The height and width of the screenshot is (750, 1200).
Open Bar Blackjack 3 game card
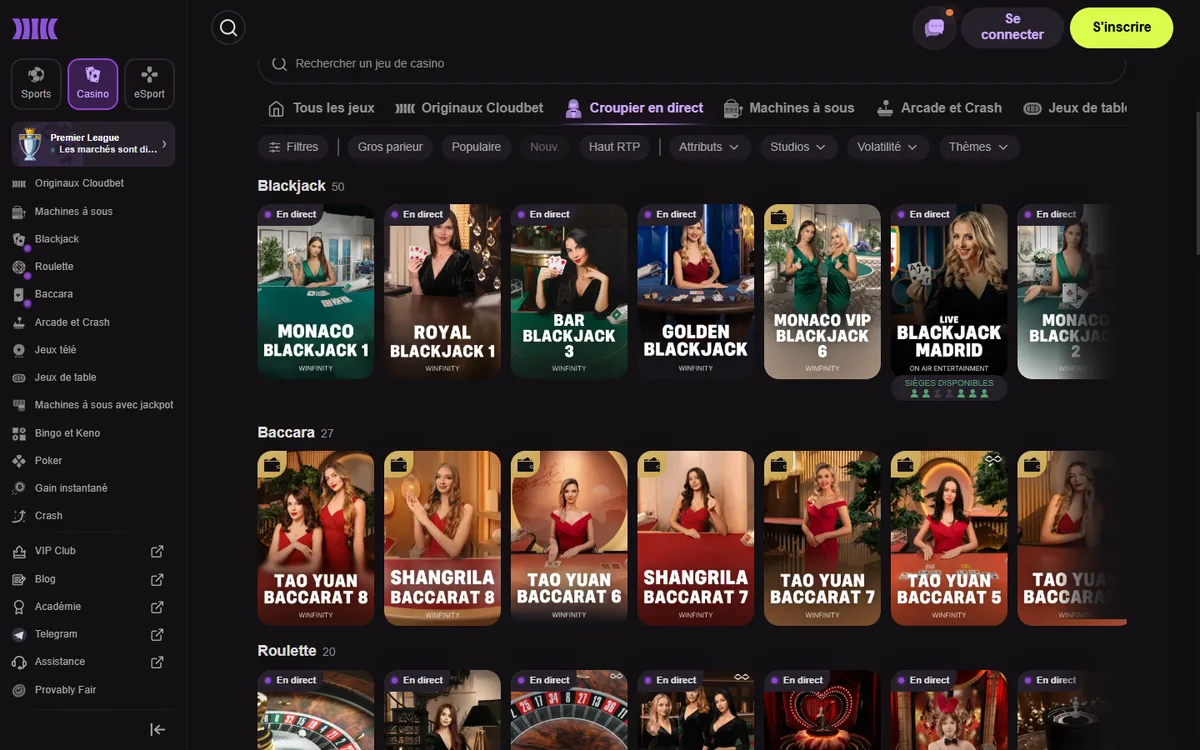point(569,292)
